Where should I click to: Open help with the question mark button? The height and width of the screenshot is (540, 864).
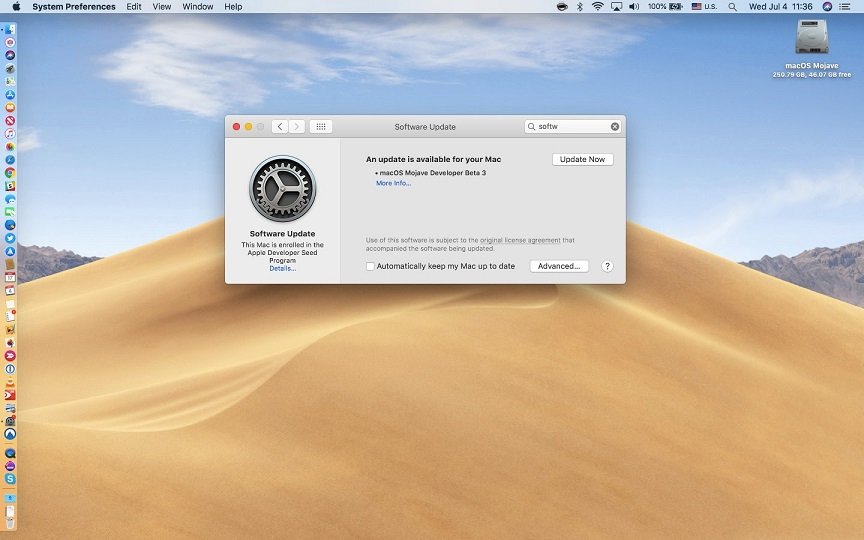tap(607, 266)
